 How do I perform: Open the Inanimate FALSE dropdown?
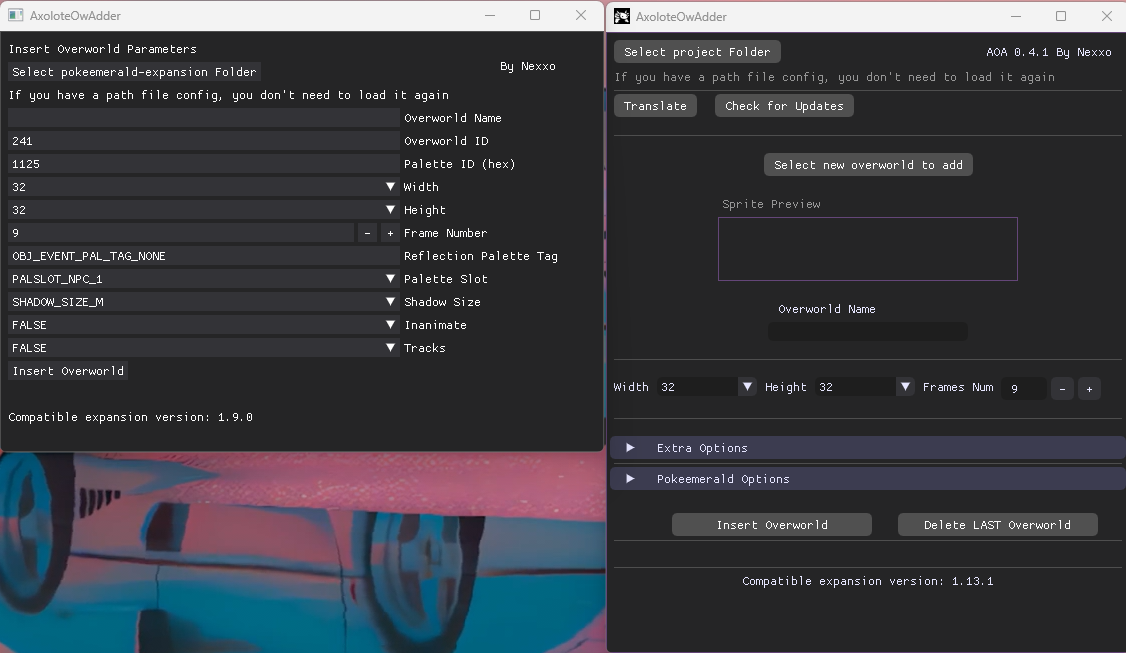pyautogui.click(x=390, y=325)
